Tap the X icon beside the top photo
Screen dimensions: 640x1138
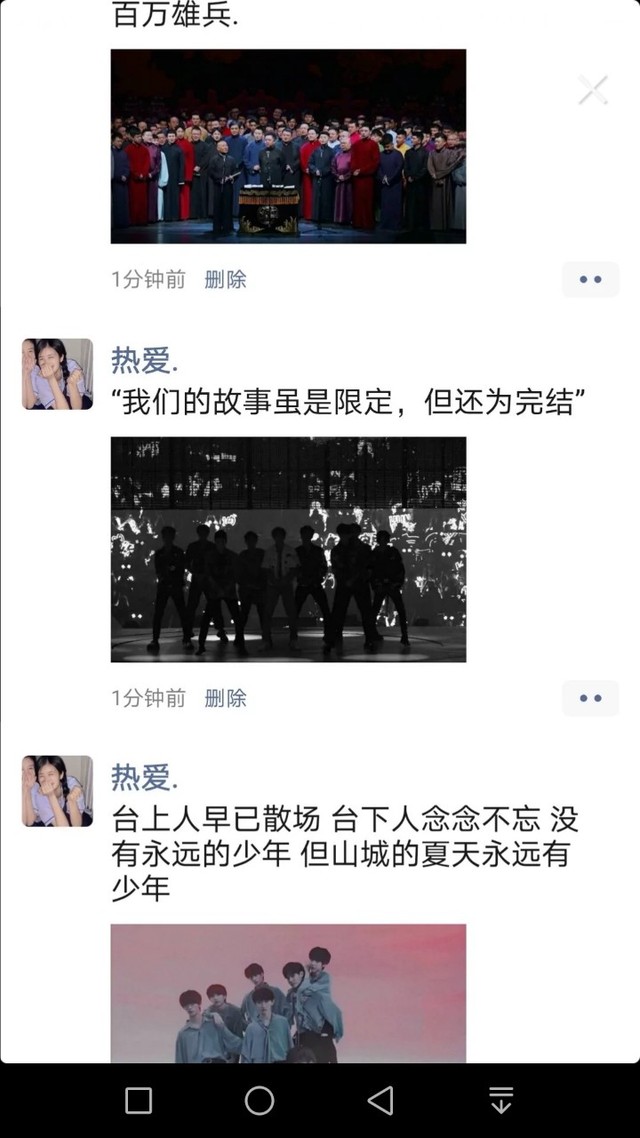[x=593, y=90]
